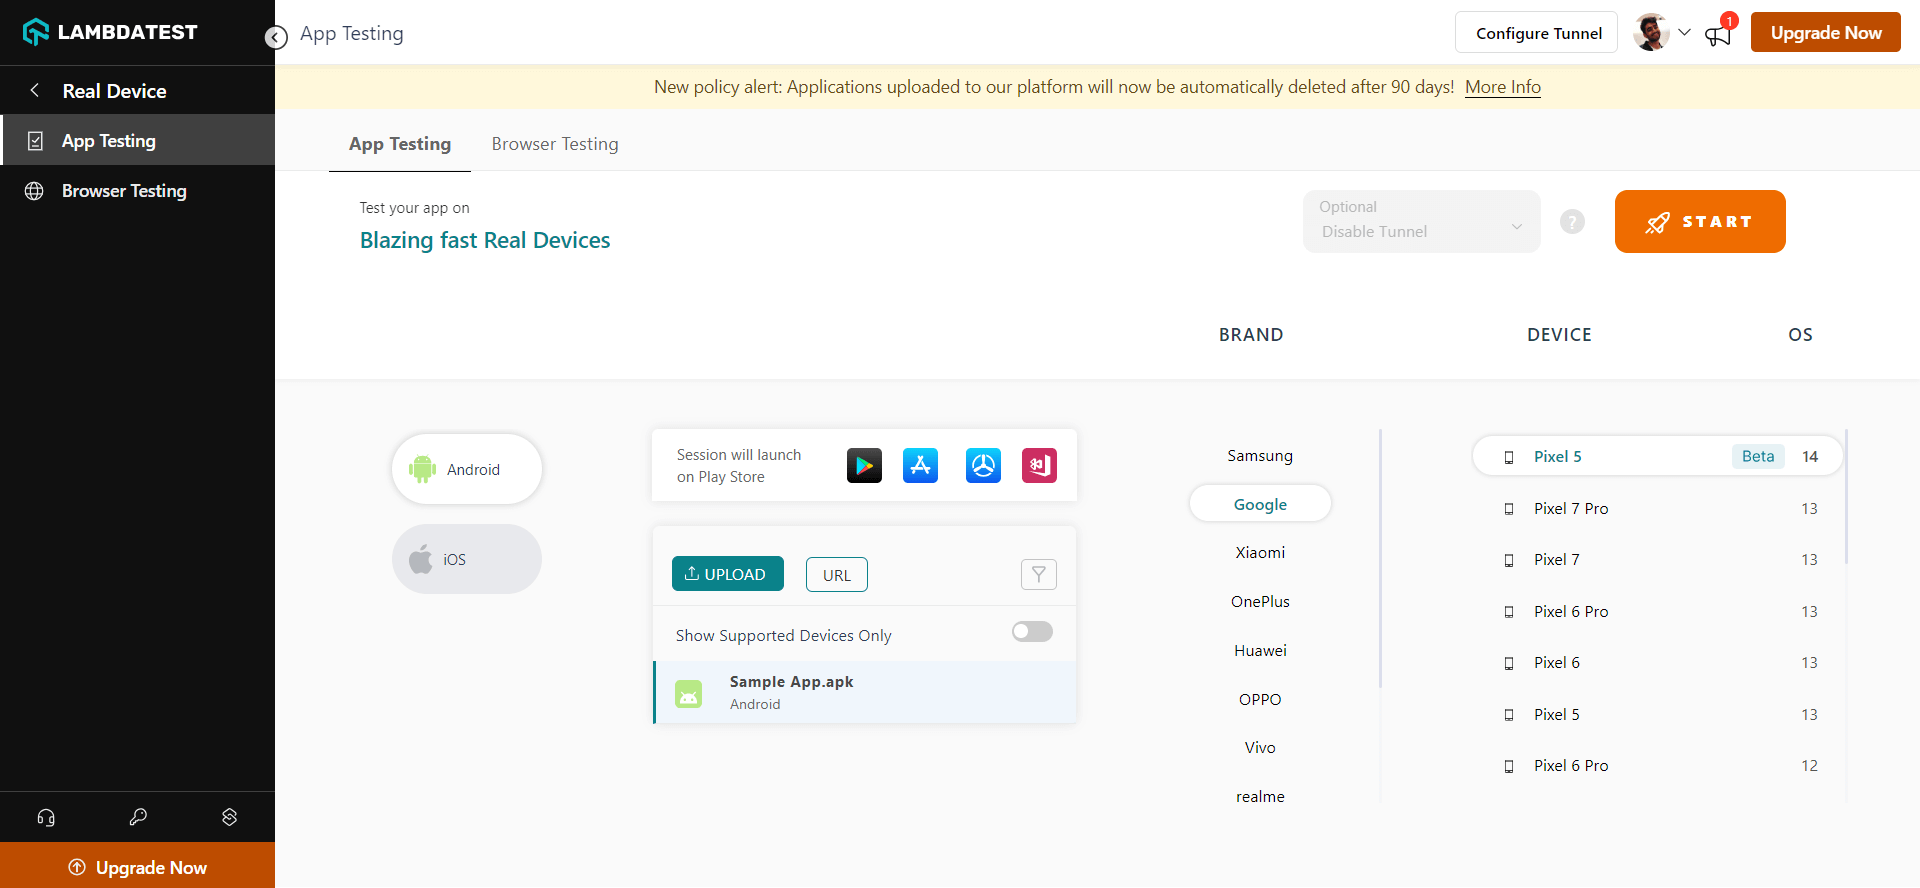Click the integrations icon in sidebar bottom
Screen dimensions: 1920x888
pos(229,817)
